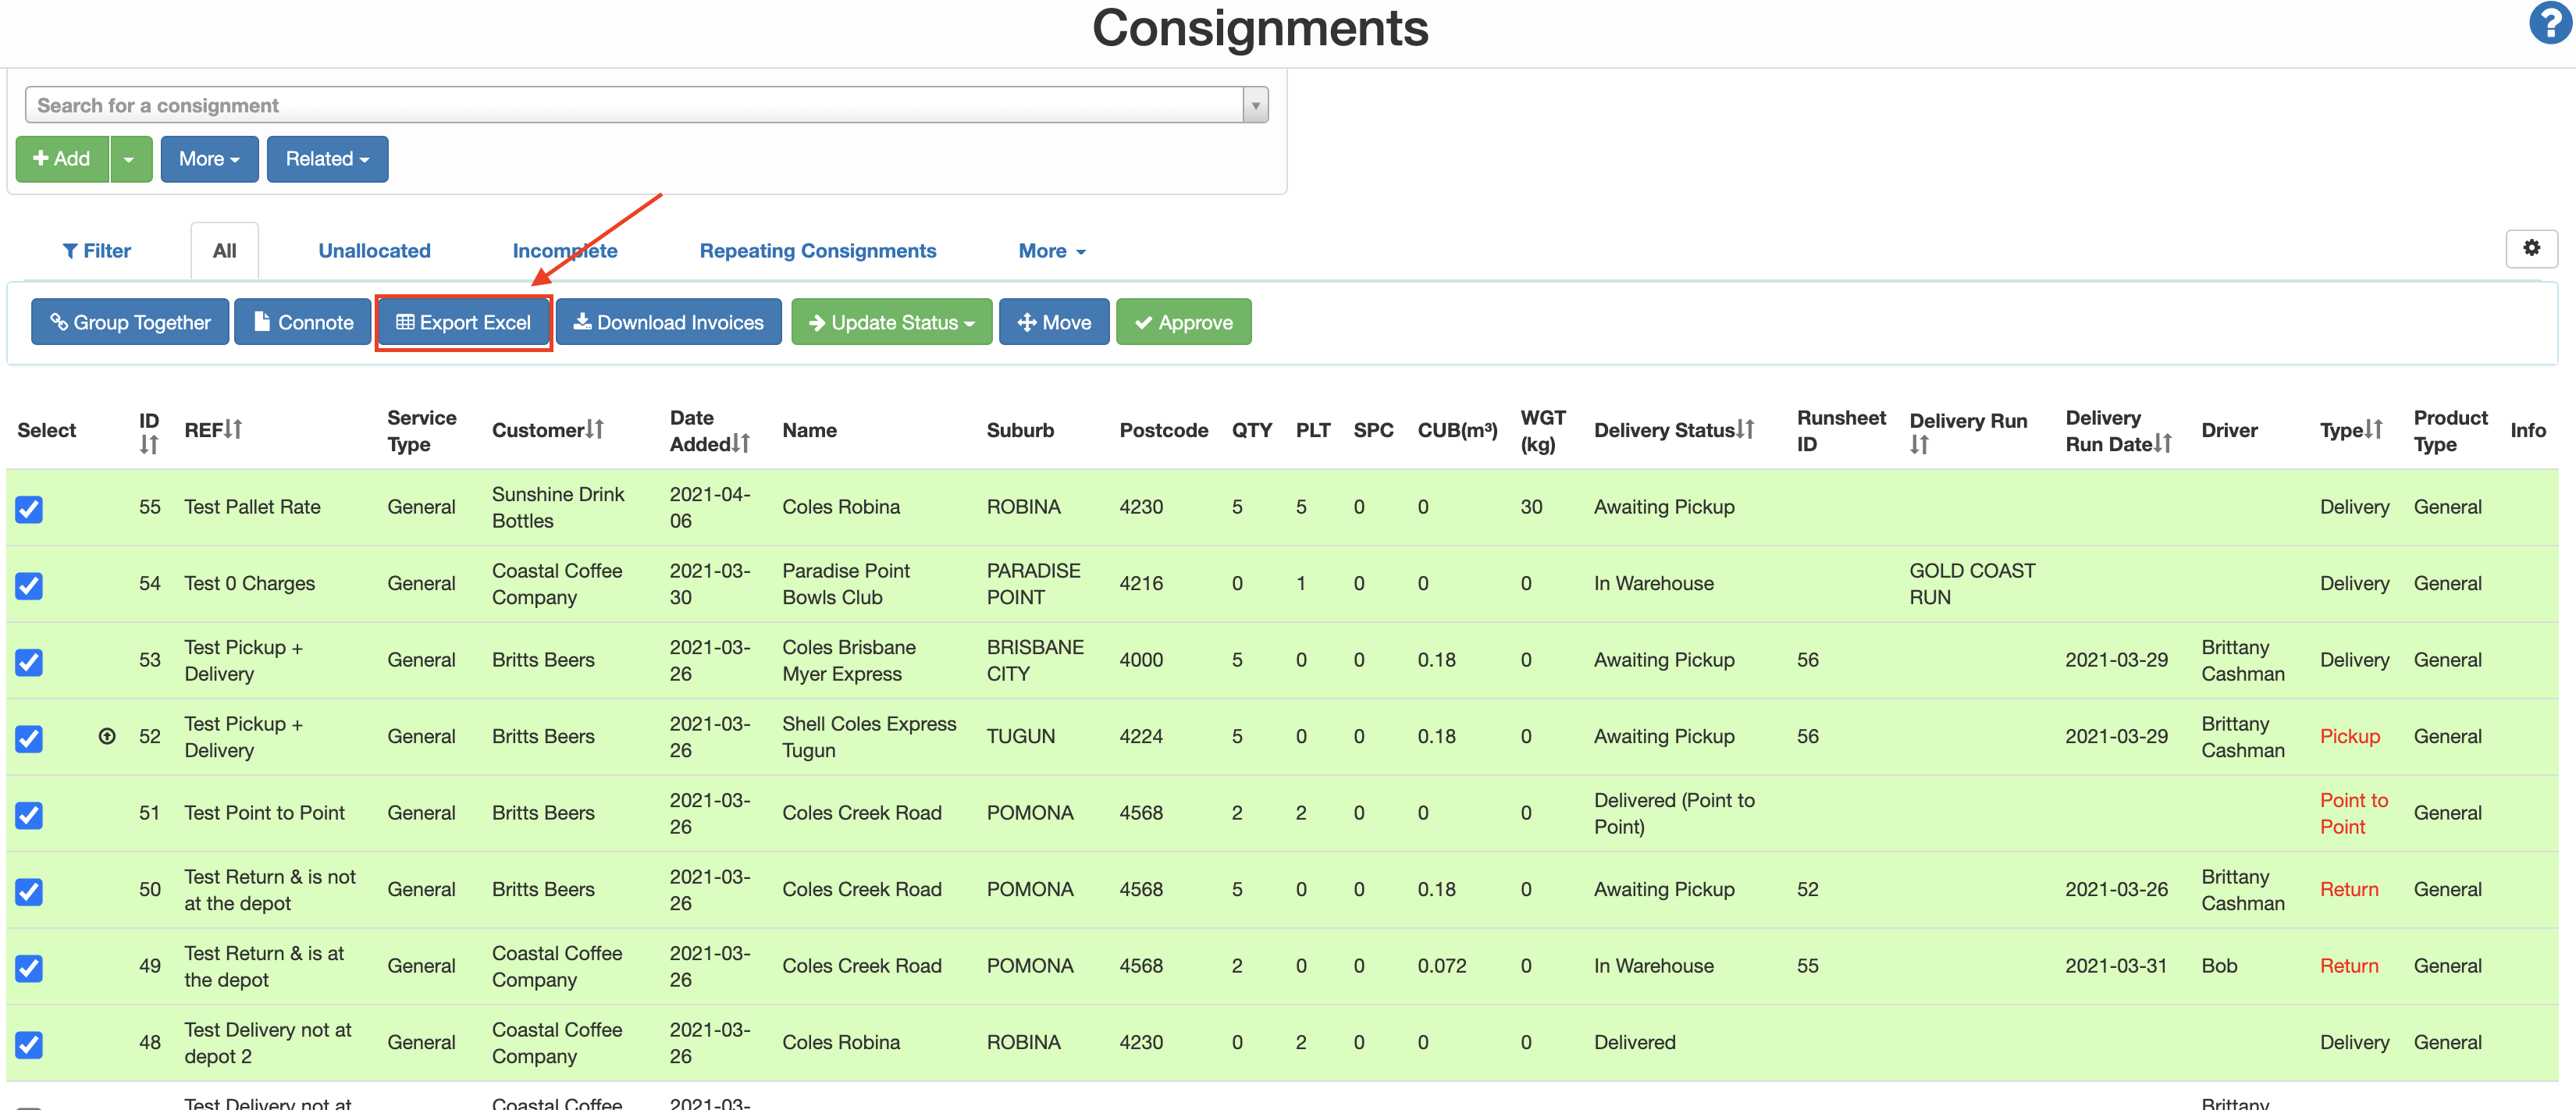Switch to the Unallocated tab
This screenshot has height=1110, width=2576.
coord(373,250)
